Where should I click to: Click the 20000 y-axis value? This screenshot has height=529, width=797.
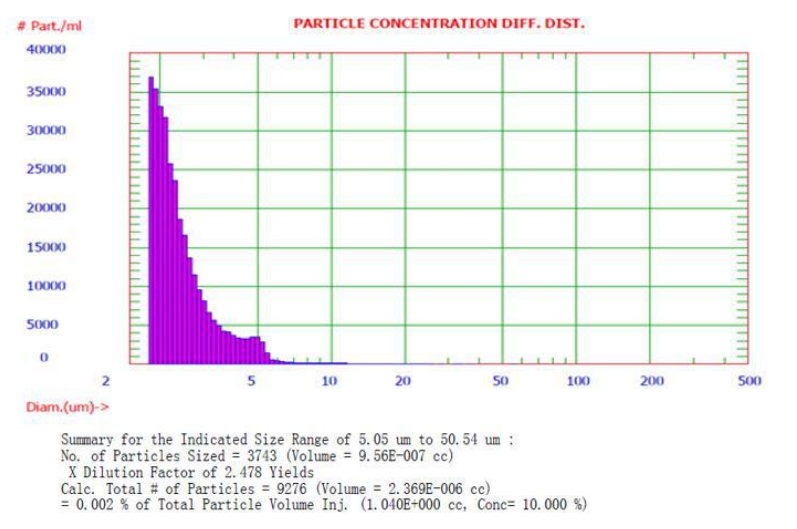coord(46,207)
